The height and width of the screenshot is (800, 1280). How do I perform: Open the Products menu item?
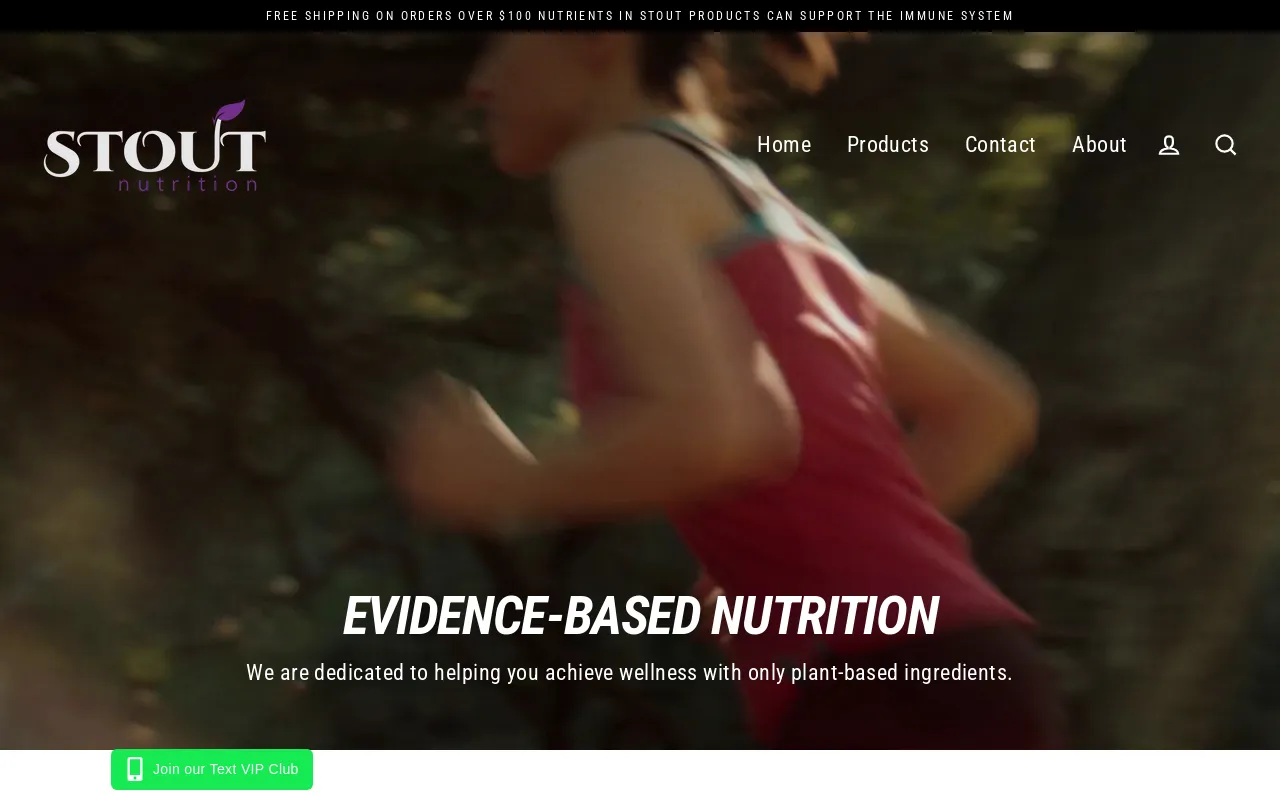[888, 145]
